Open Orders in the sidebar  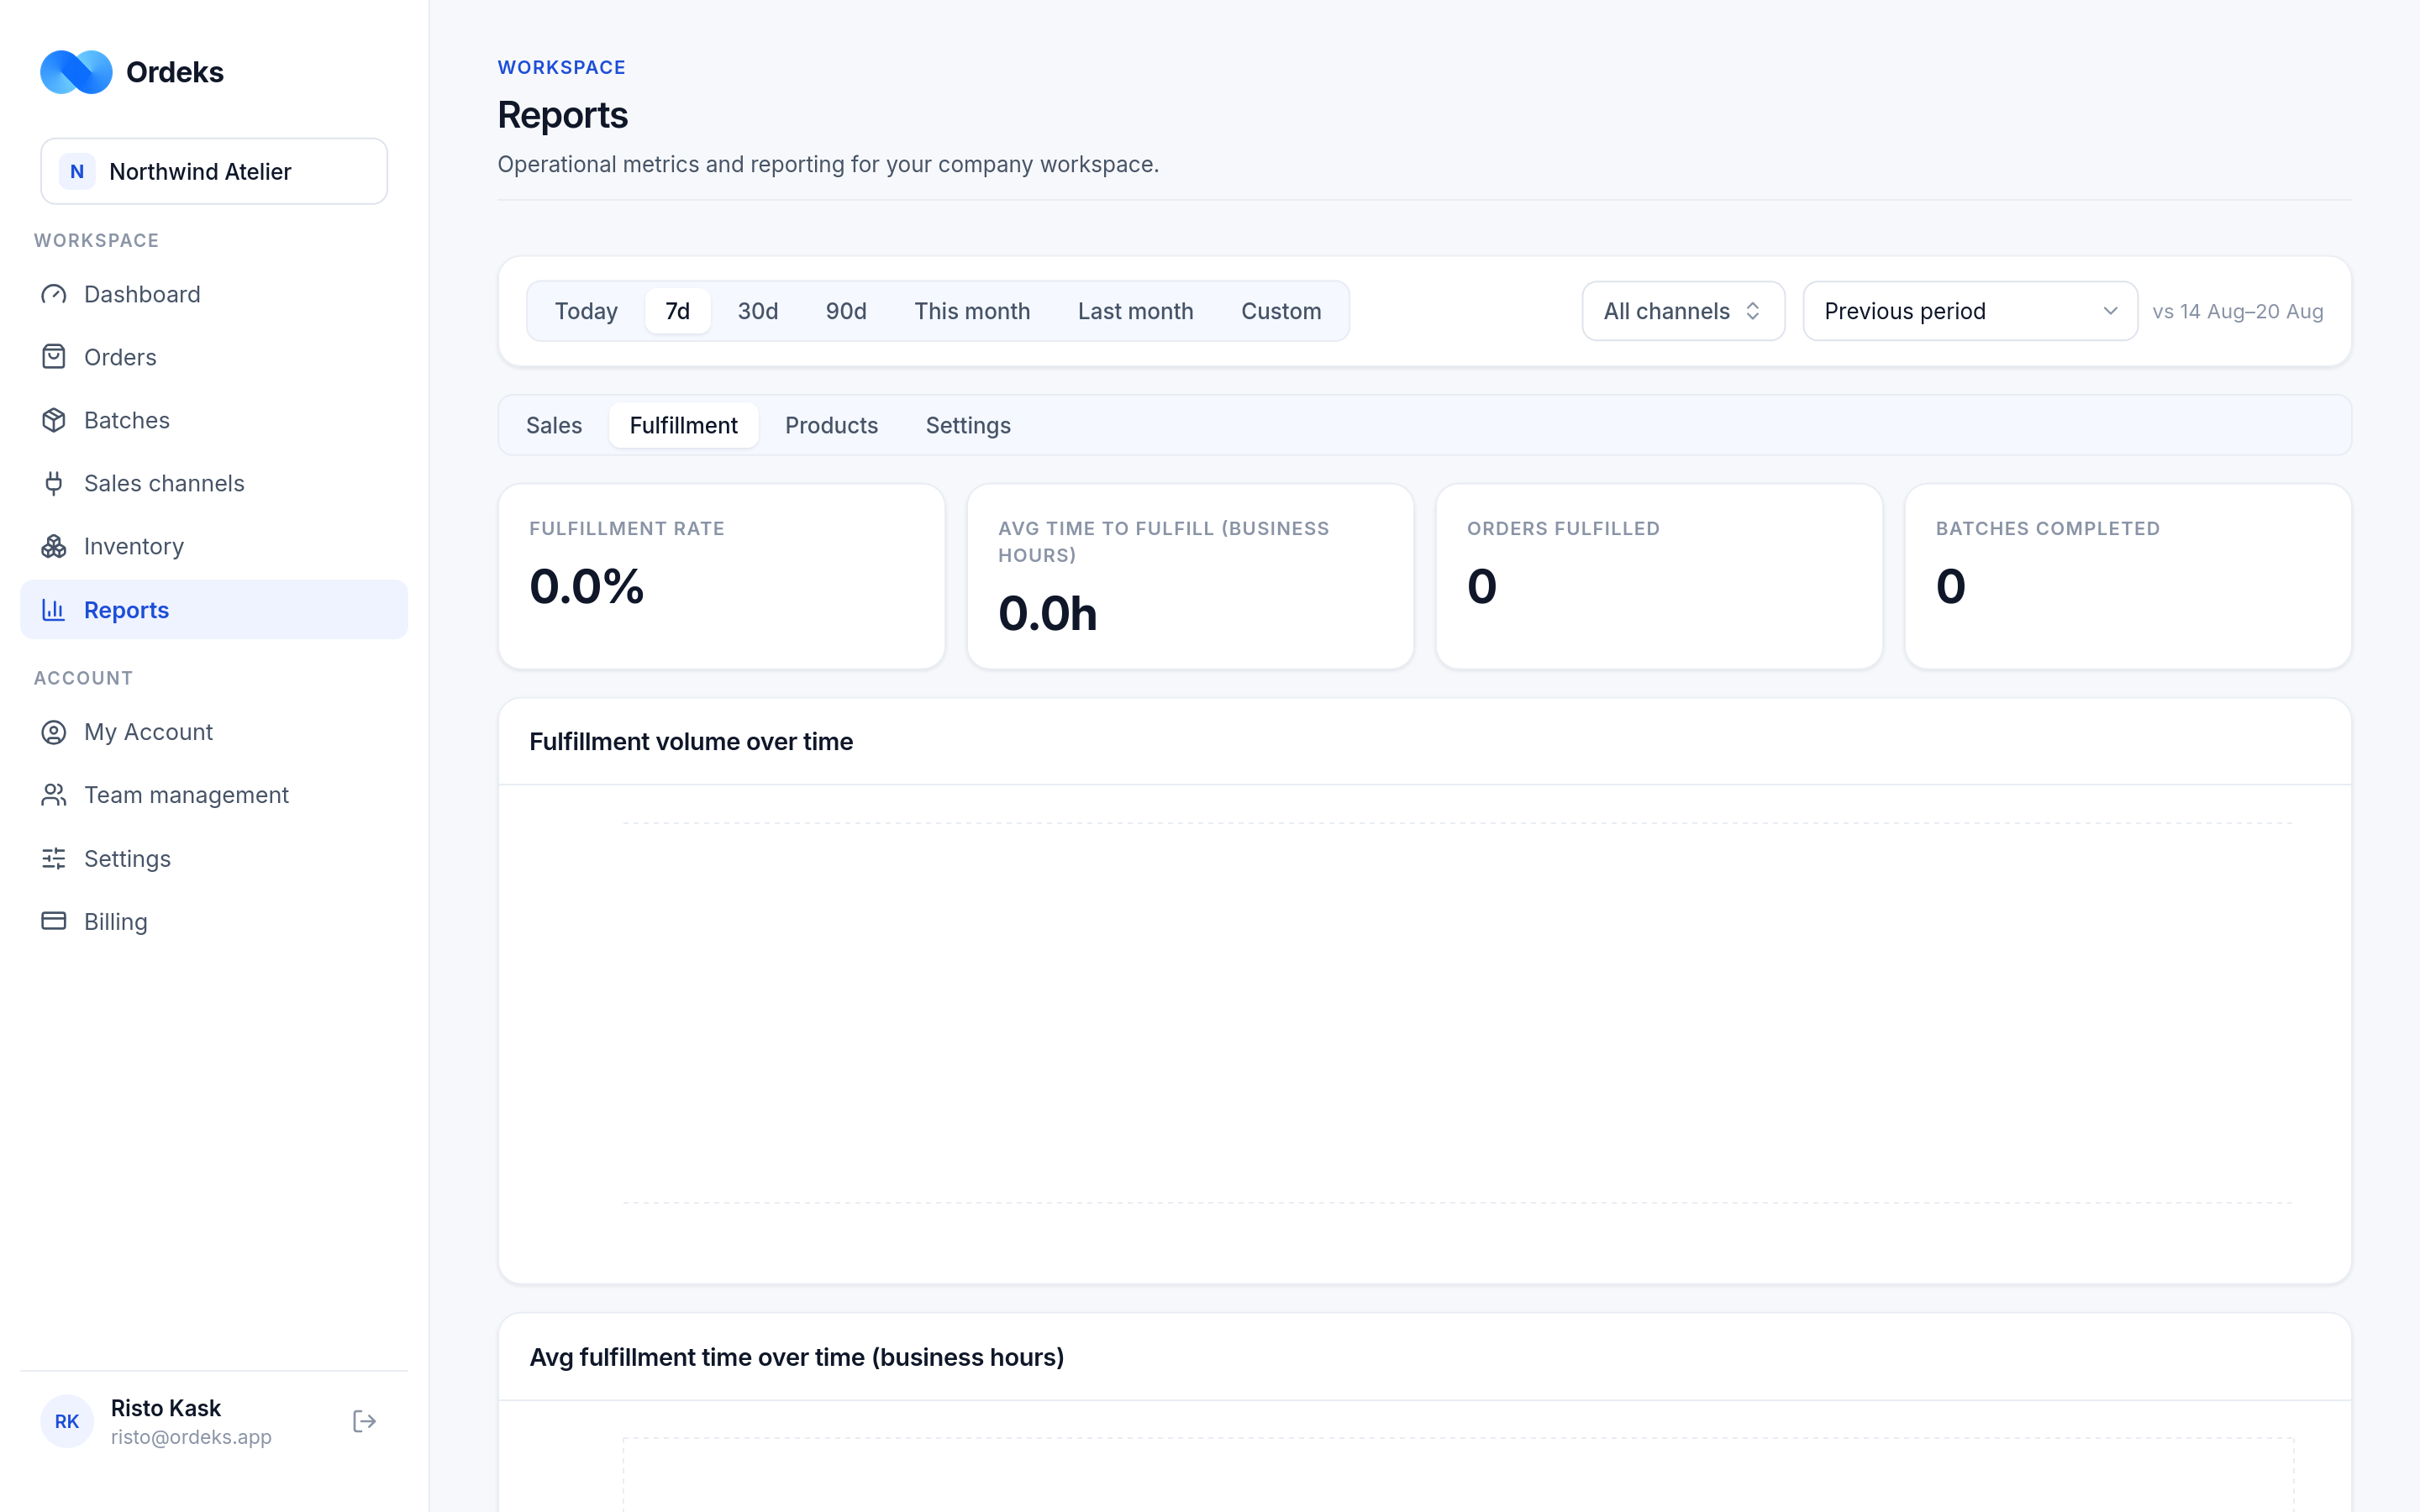214,357
